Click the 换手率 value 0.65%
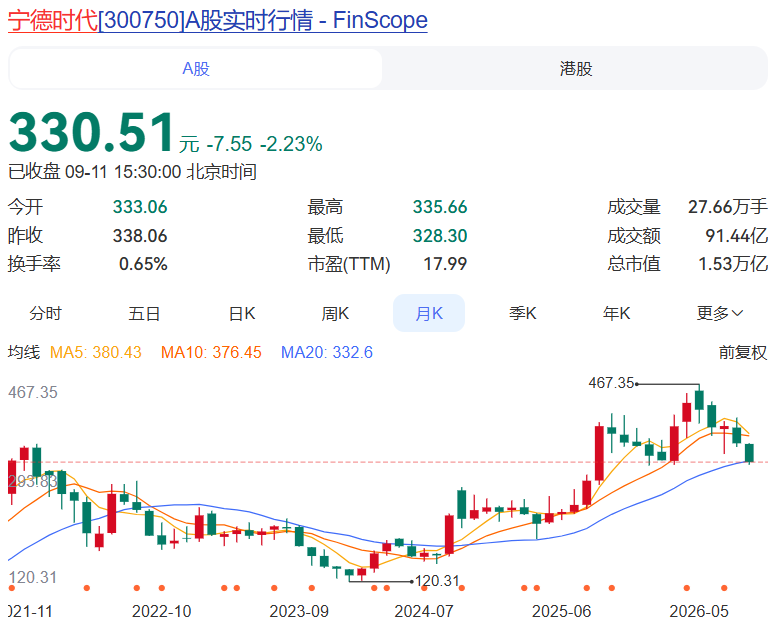The image size is (780, 635). tap(143, 264)
